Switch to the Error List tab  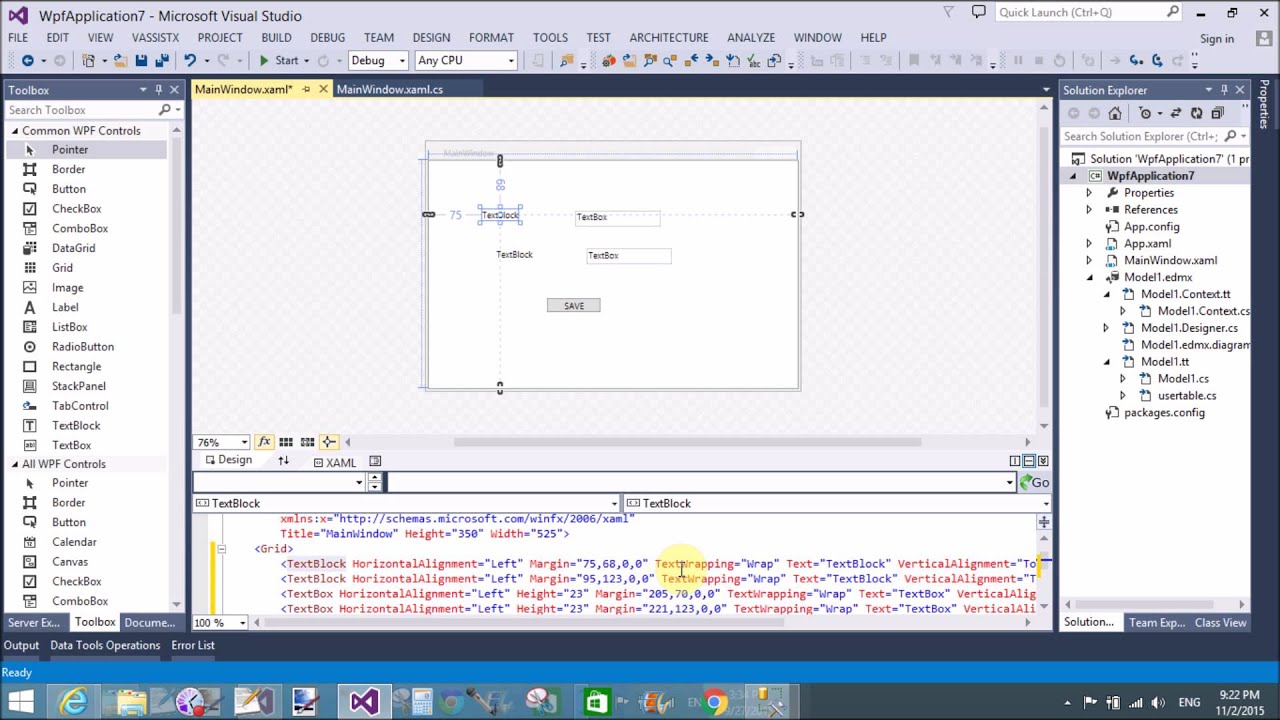pos(193,645)
